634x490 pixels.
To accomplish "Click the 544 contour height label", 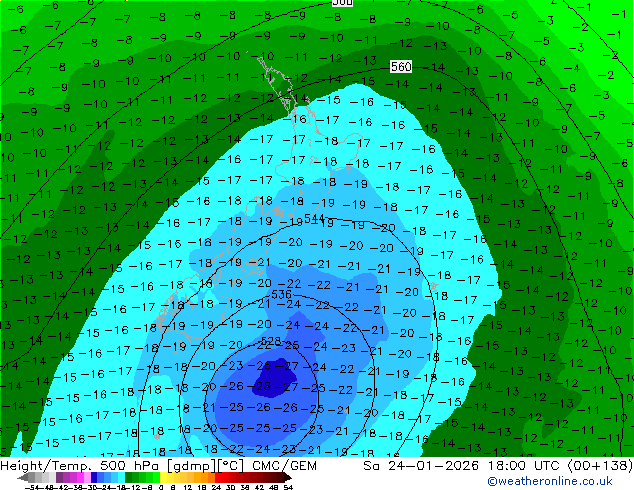I will click(x=314, y=218).
